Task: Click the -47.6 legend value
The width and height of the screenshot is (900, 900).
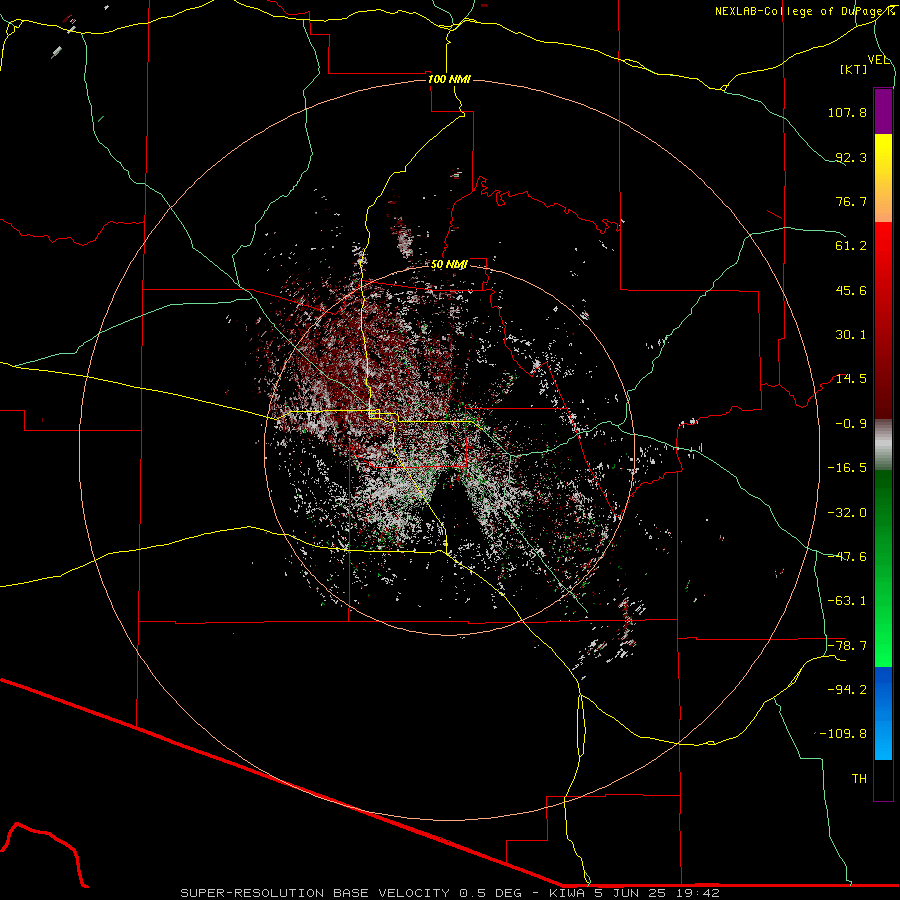Action: [847, 557]
